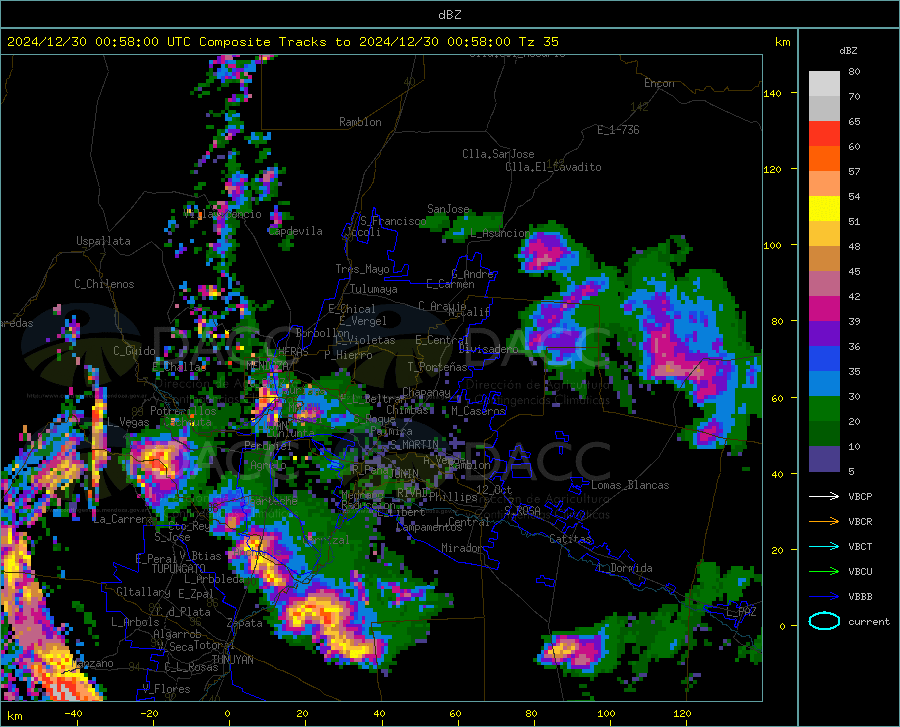This screenshot has width=900, height=727.
Task: Click the Chapanay place label
Action: [426, 392]
